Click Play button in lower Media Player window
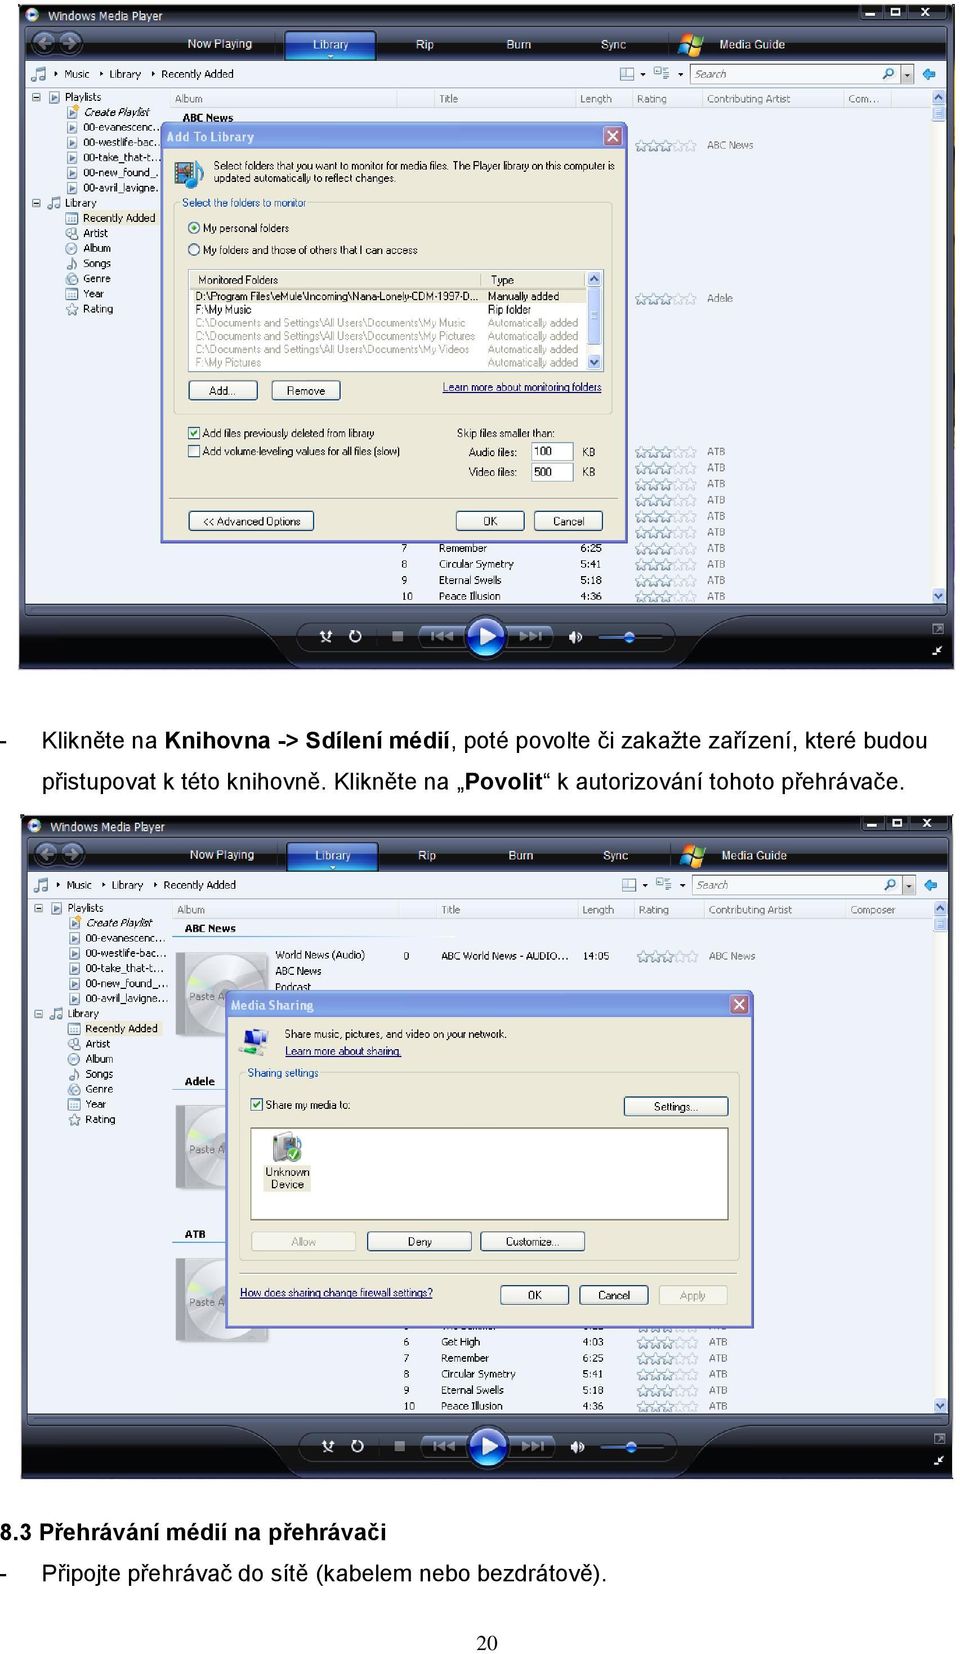The image size is (960, 1654). click(x=488, y=1446)
